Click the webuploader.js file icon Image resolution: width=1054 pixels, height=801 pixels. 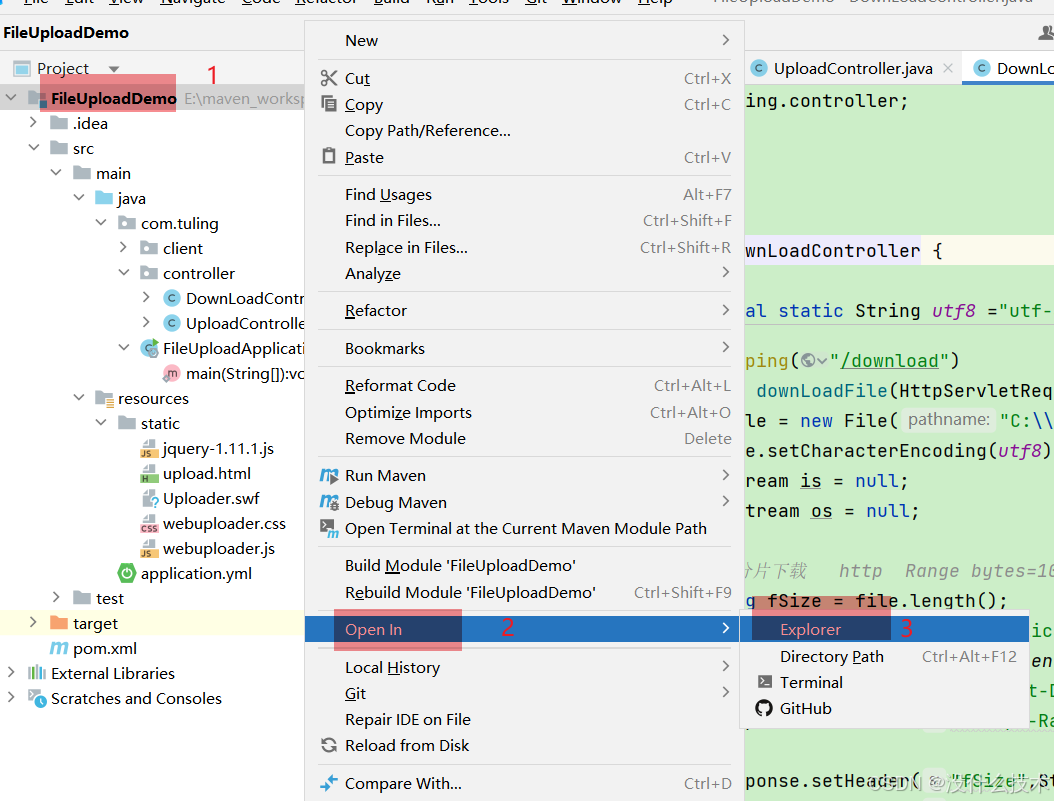click(149, 548)
